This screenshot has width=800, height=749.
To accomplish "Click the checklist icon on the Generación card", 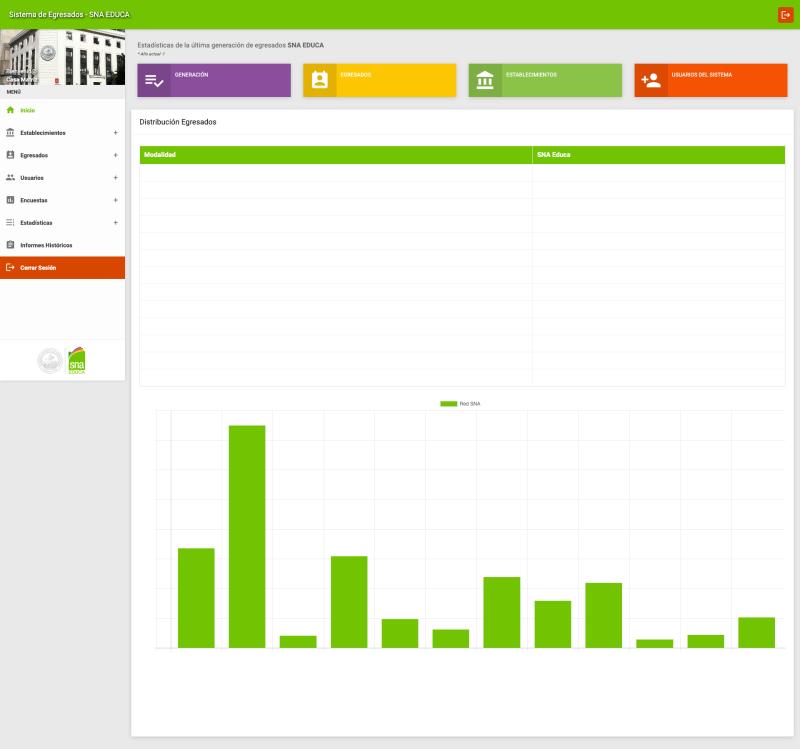I will click(154, 81).
